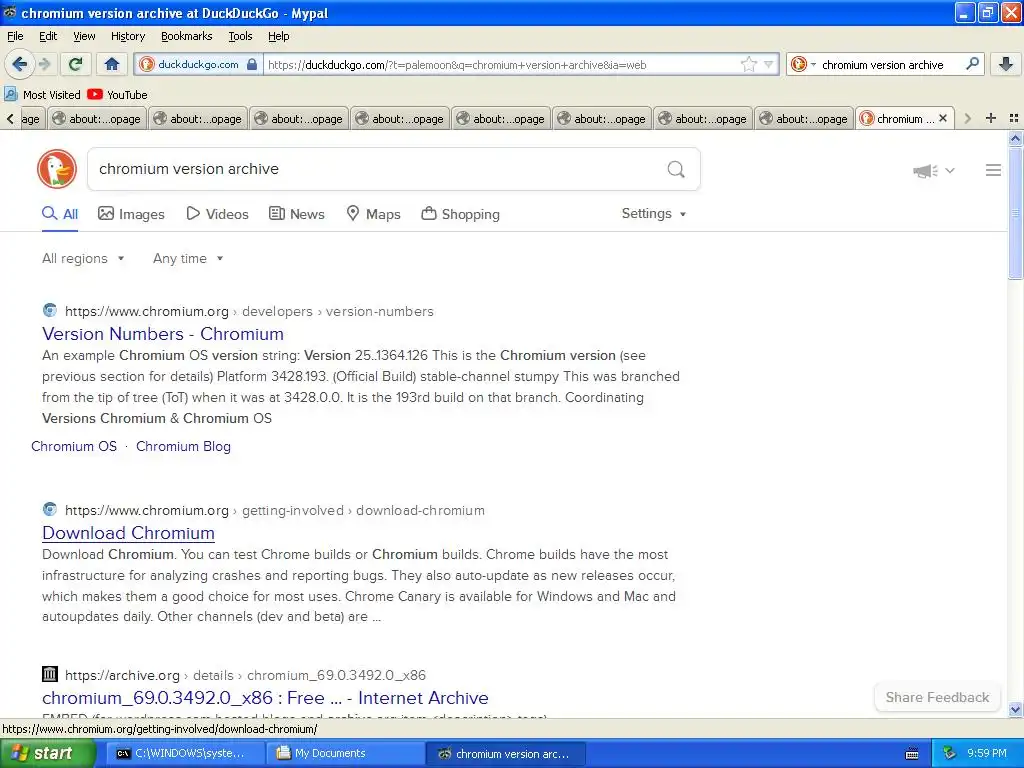This screenshot has width=1024, height=768.
Task: Open the Bookmarks menu
Action: (x=186, y=36)
